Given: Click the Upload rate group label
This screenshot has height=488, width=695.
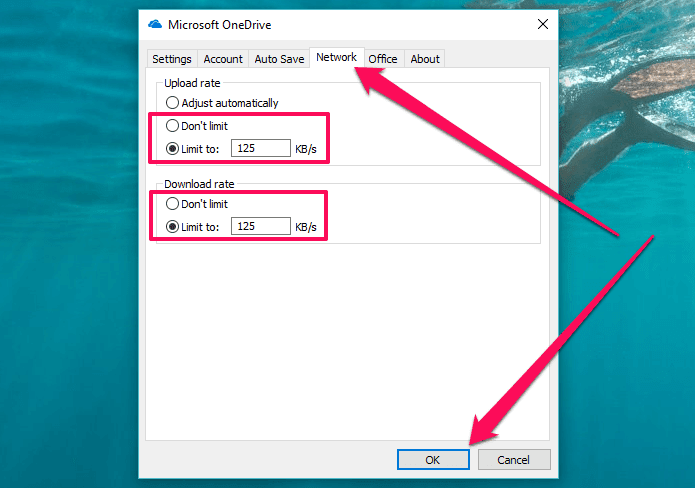Looking at the screenshot, I should point(192,83).
